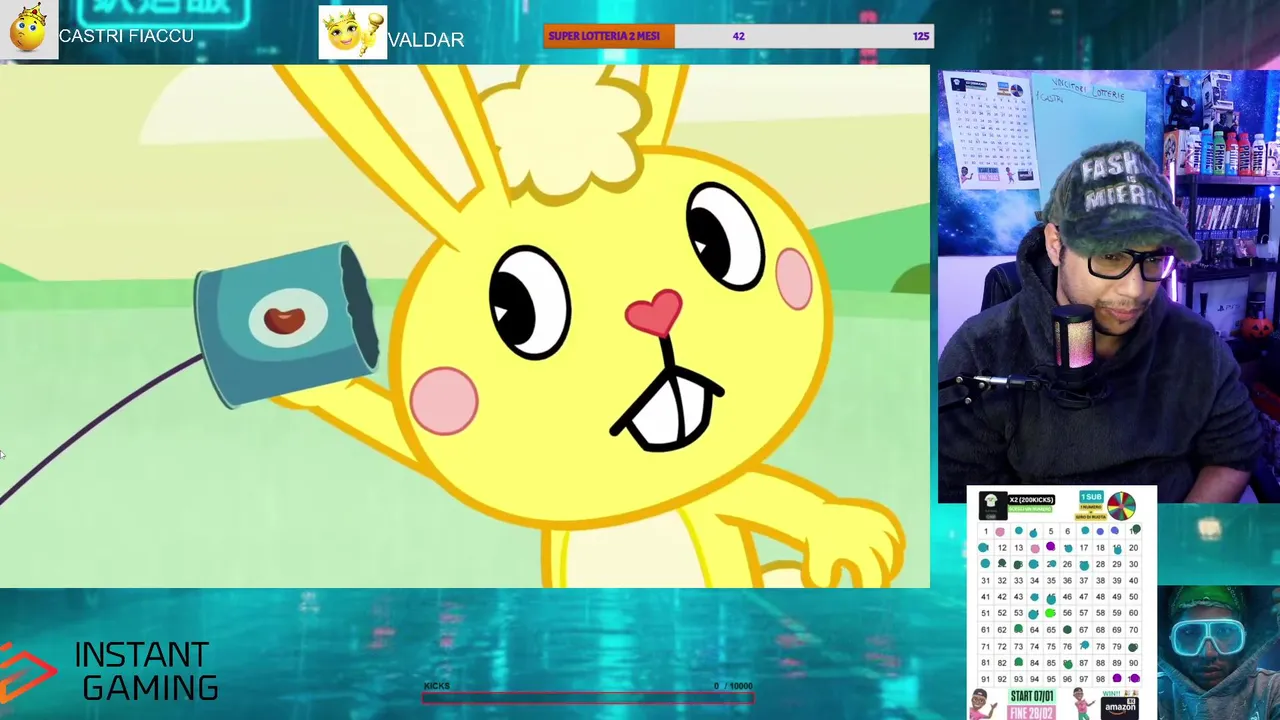Click the X2 (200KICKS) label
Viewport: 1280px width, 720px height.
pyautogui.click(x=1032, y=500)
